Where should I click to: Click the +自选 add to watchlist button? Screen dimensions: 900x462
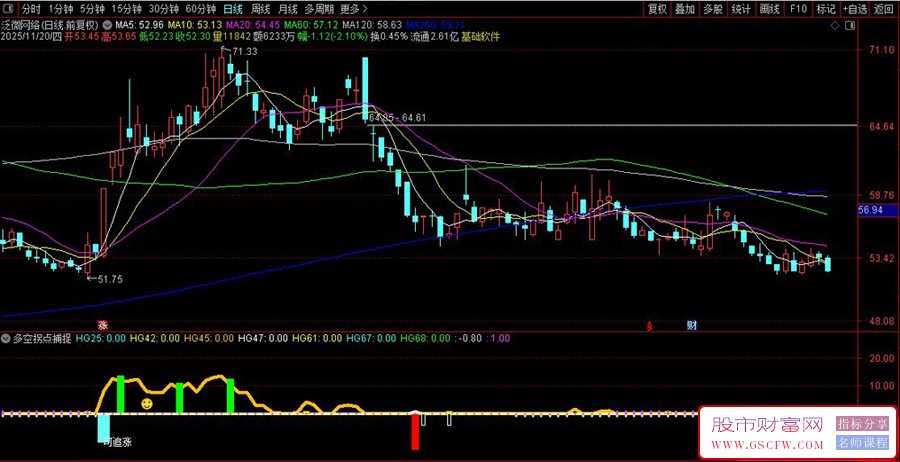coord(855,8)
